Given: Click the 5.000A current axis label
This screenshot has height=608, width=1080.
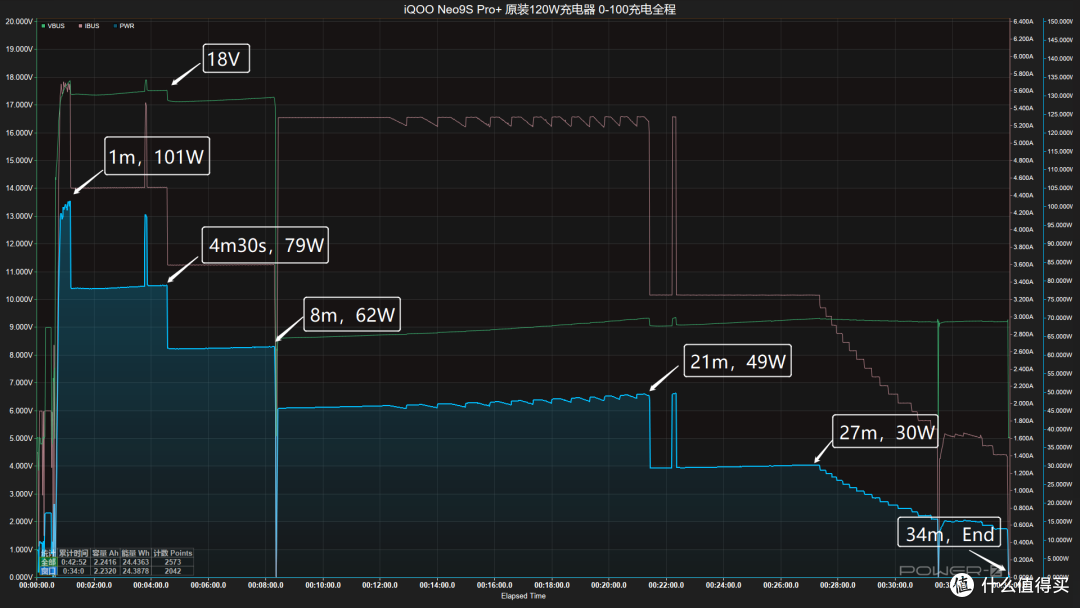Looking at the screenshot, I should pos(1024,143).
